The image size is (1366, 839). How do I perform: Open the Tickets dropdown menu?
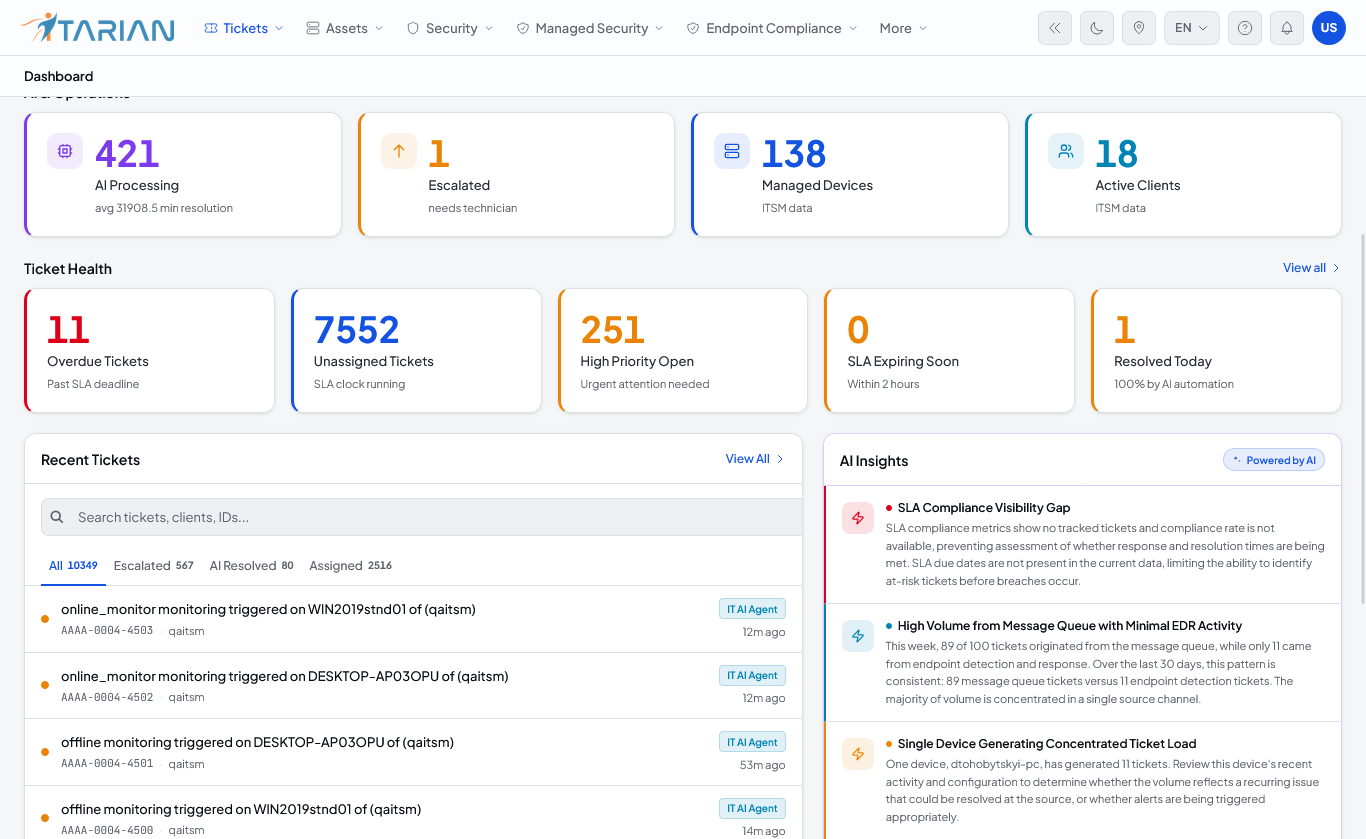[x=244, y=28]
